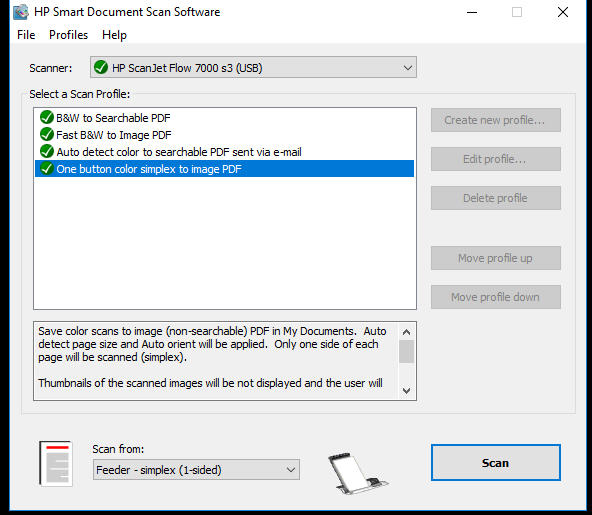Click the green check icon beside Fast B&W to Image PDF
The height and width of the screenshot is (515, 592).
[x=47, y=134]
